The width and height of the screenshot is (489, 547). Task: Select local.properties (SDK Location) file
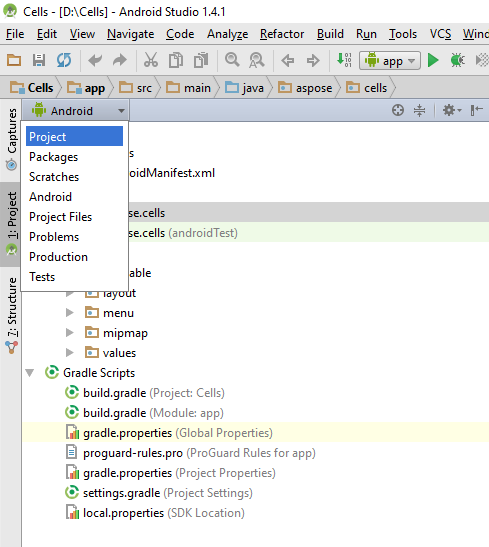click(155, 513)
